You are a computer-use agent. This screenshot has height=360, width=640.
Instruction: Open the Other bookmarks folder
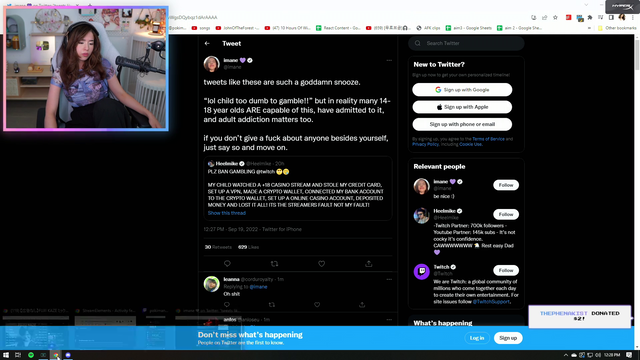617,28
